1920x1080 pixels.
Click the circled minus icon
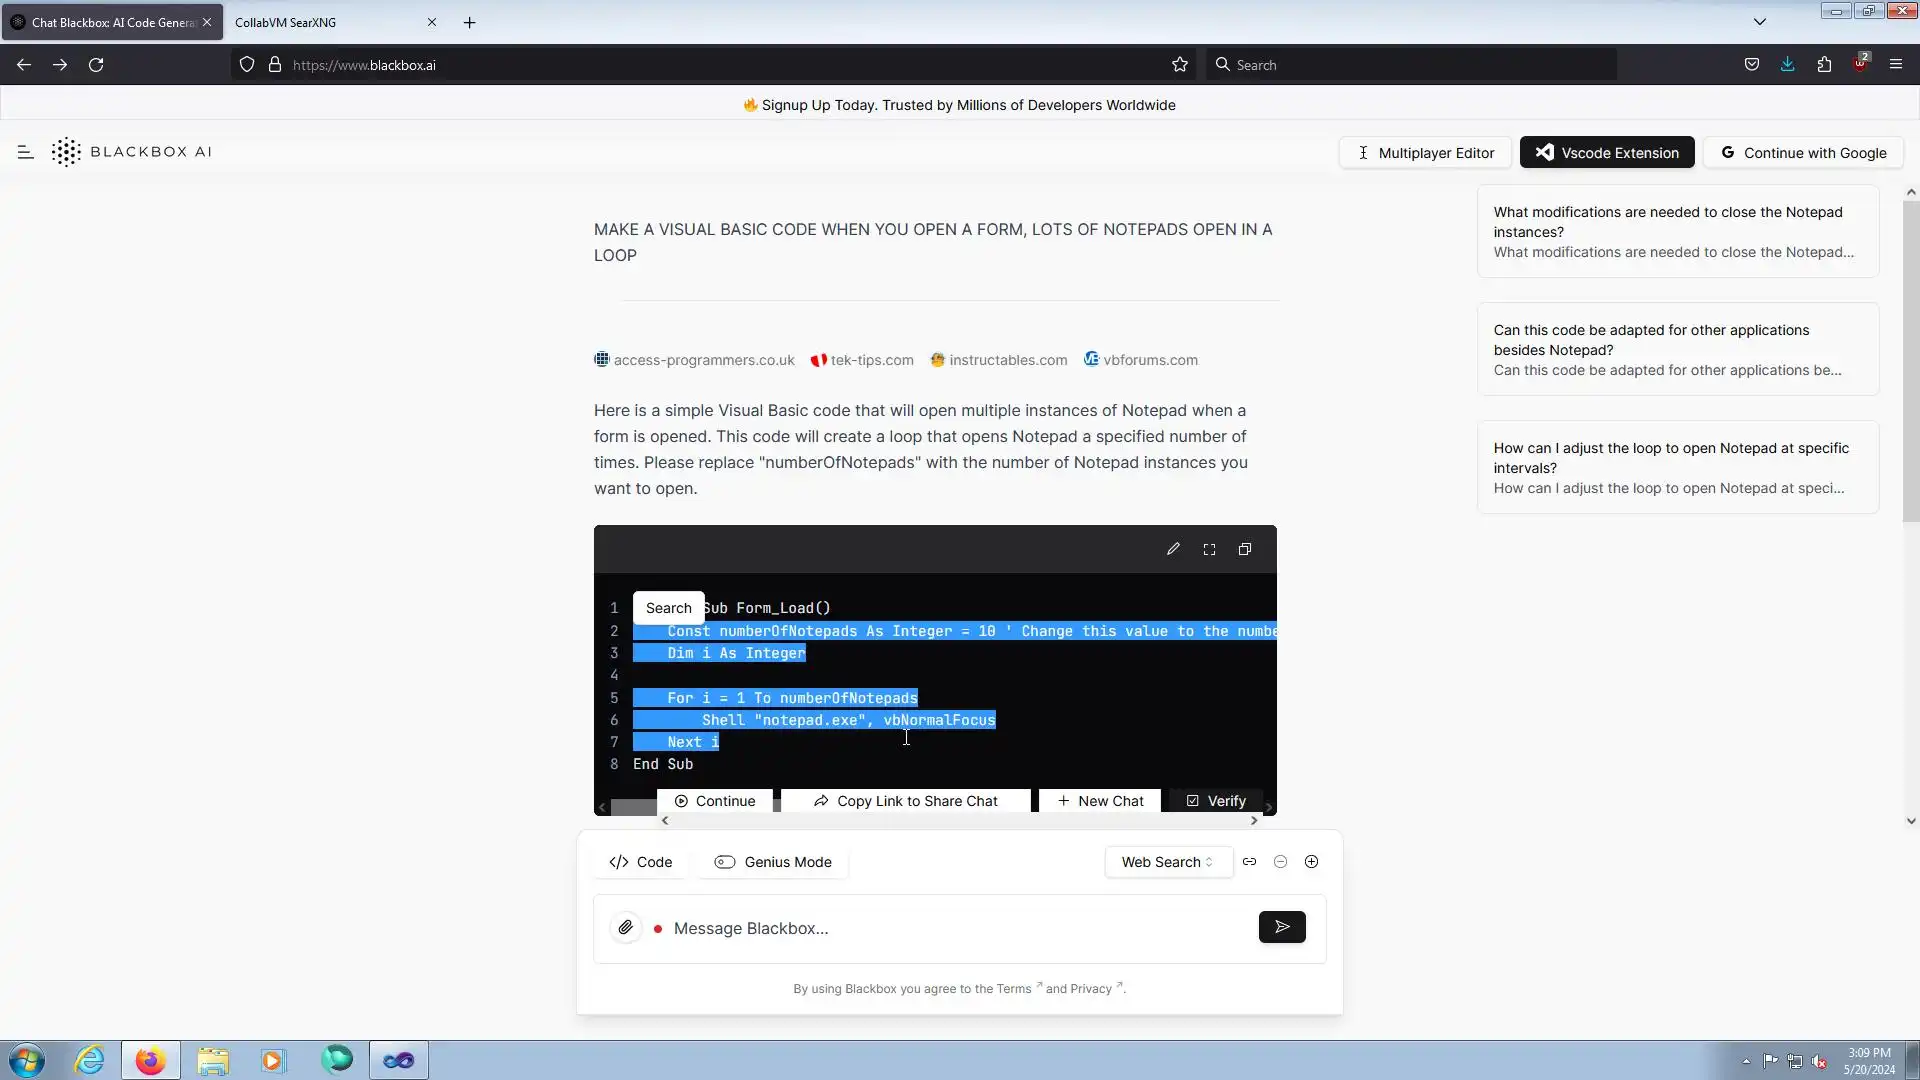(1280, 862)
